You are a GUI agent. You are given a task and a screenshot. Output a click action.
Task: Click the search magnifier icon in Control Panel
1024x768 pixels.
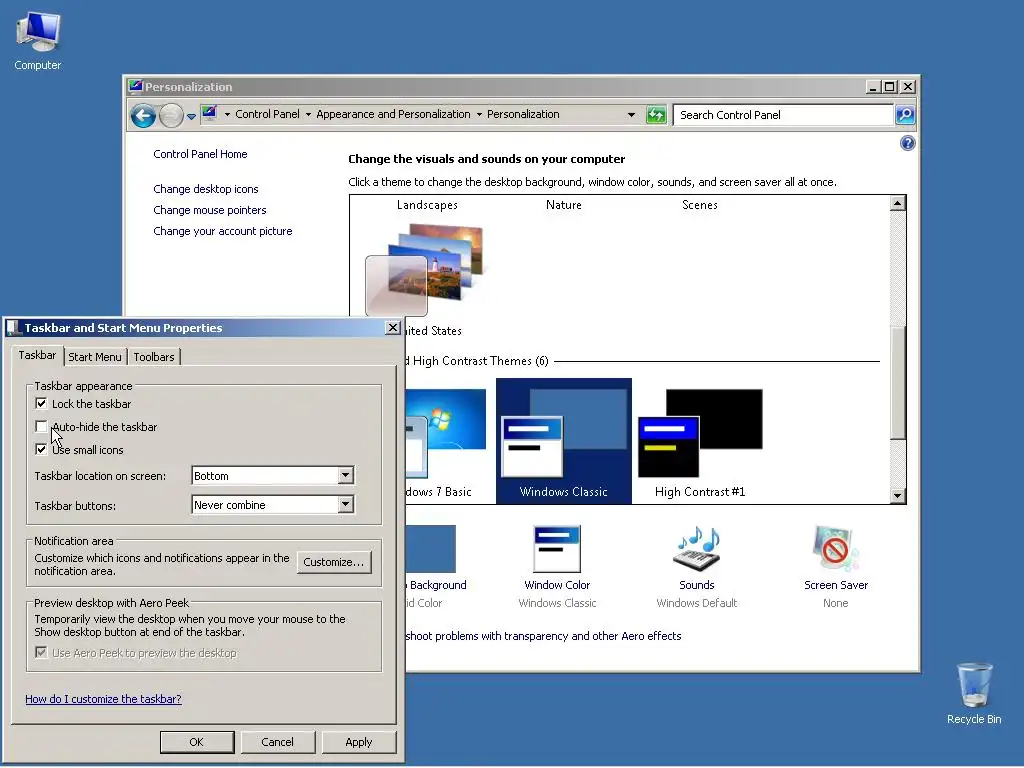904,115
